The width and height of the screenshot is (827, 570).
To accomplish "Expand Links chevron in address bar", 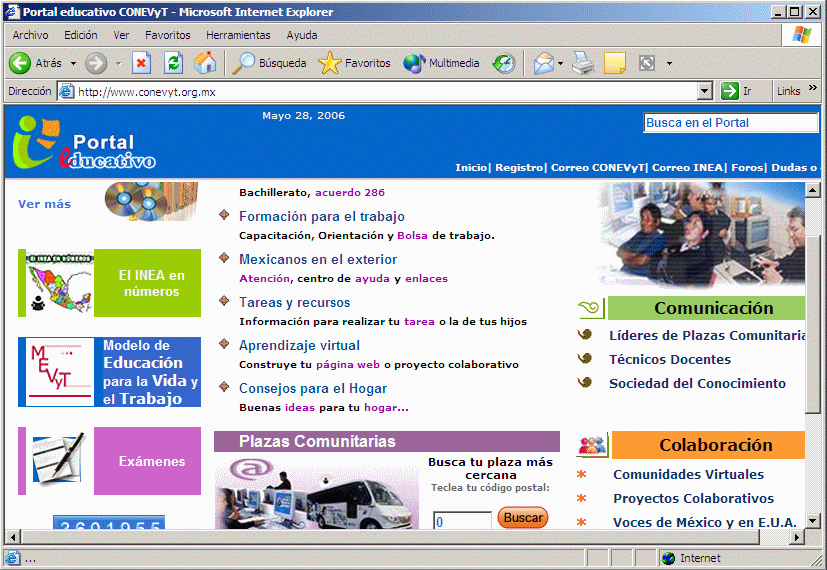I will [813, 88].
